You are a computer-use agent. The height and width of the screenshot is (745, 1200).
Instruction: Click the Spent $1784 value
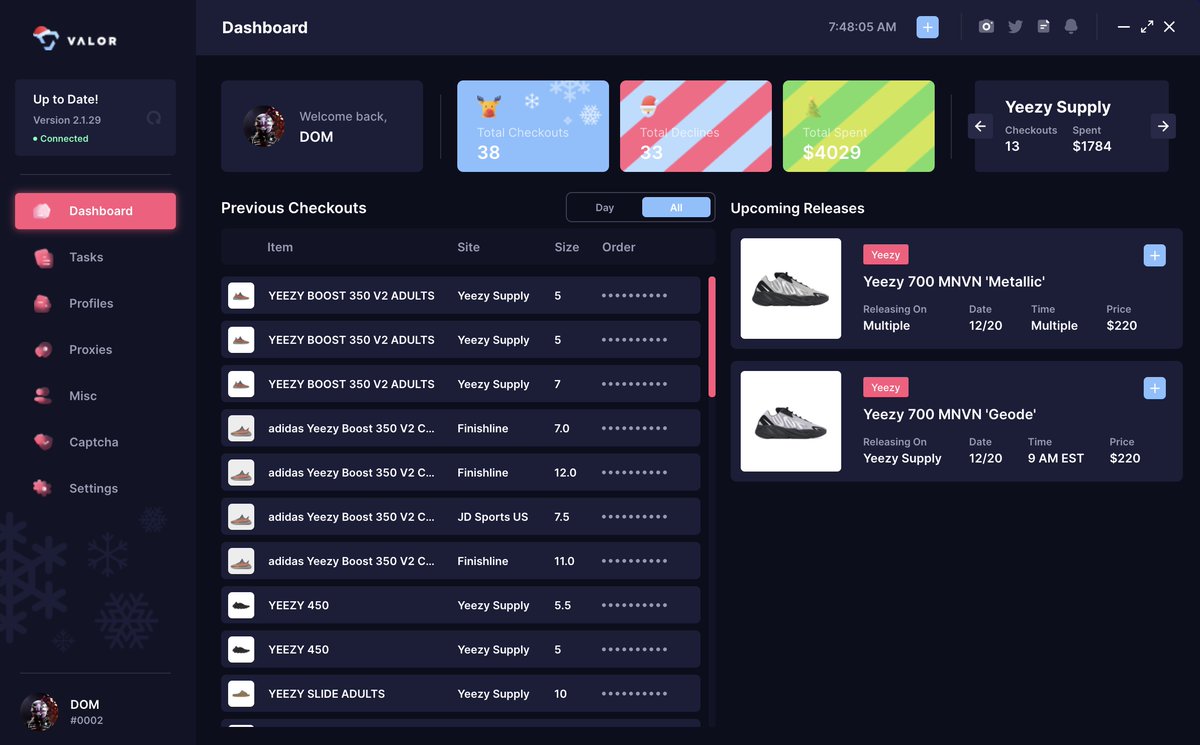(x=1092, y=146)
